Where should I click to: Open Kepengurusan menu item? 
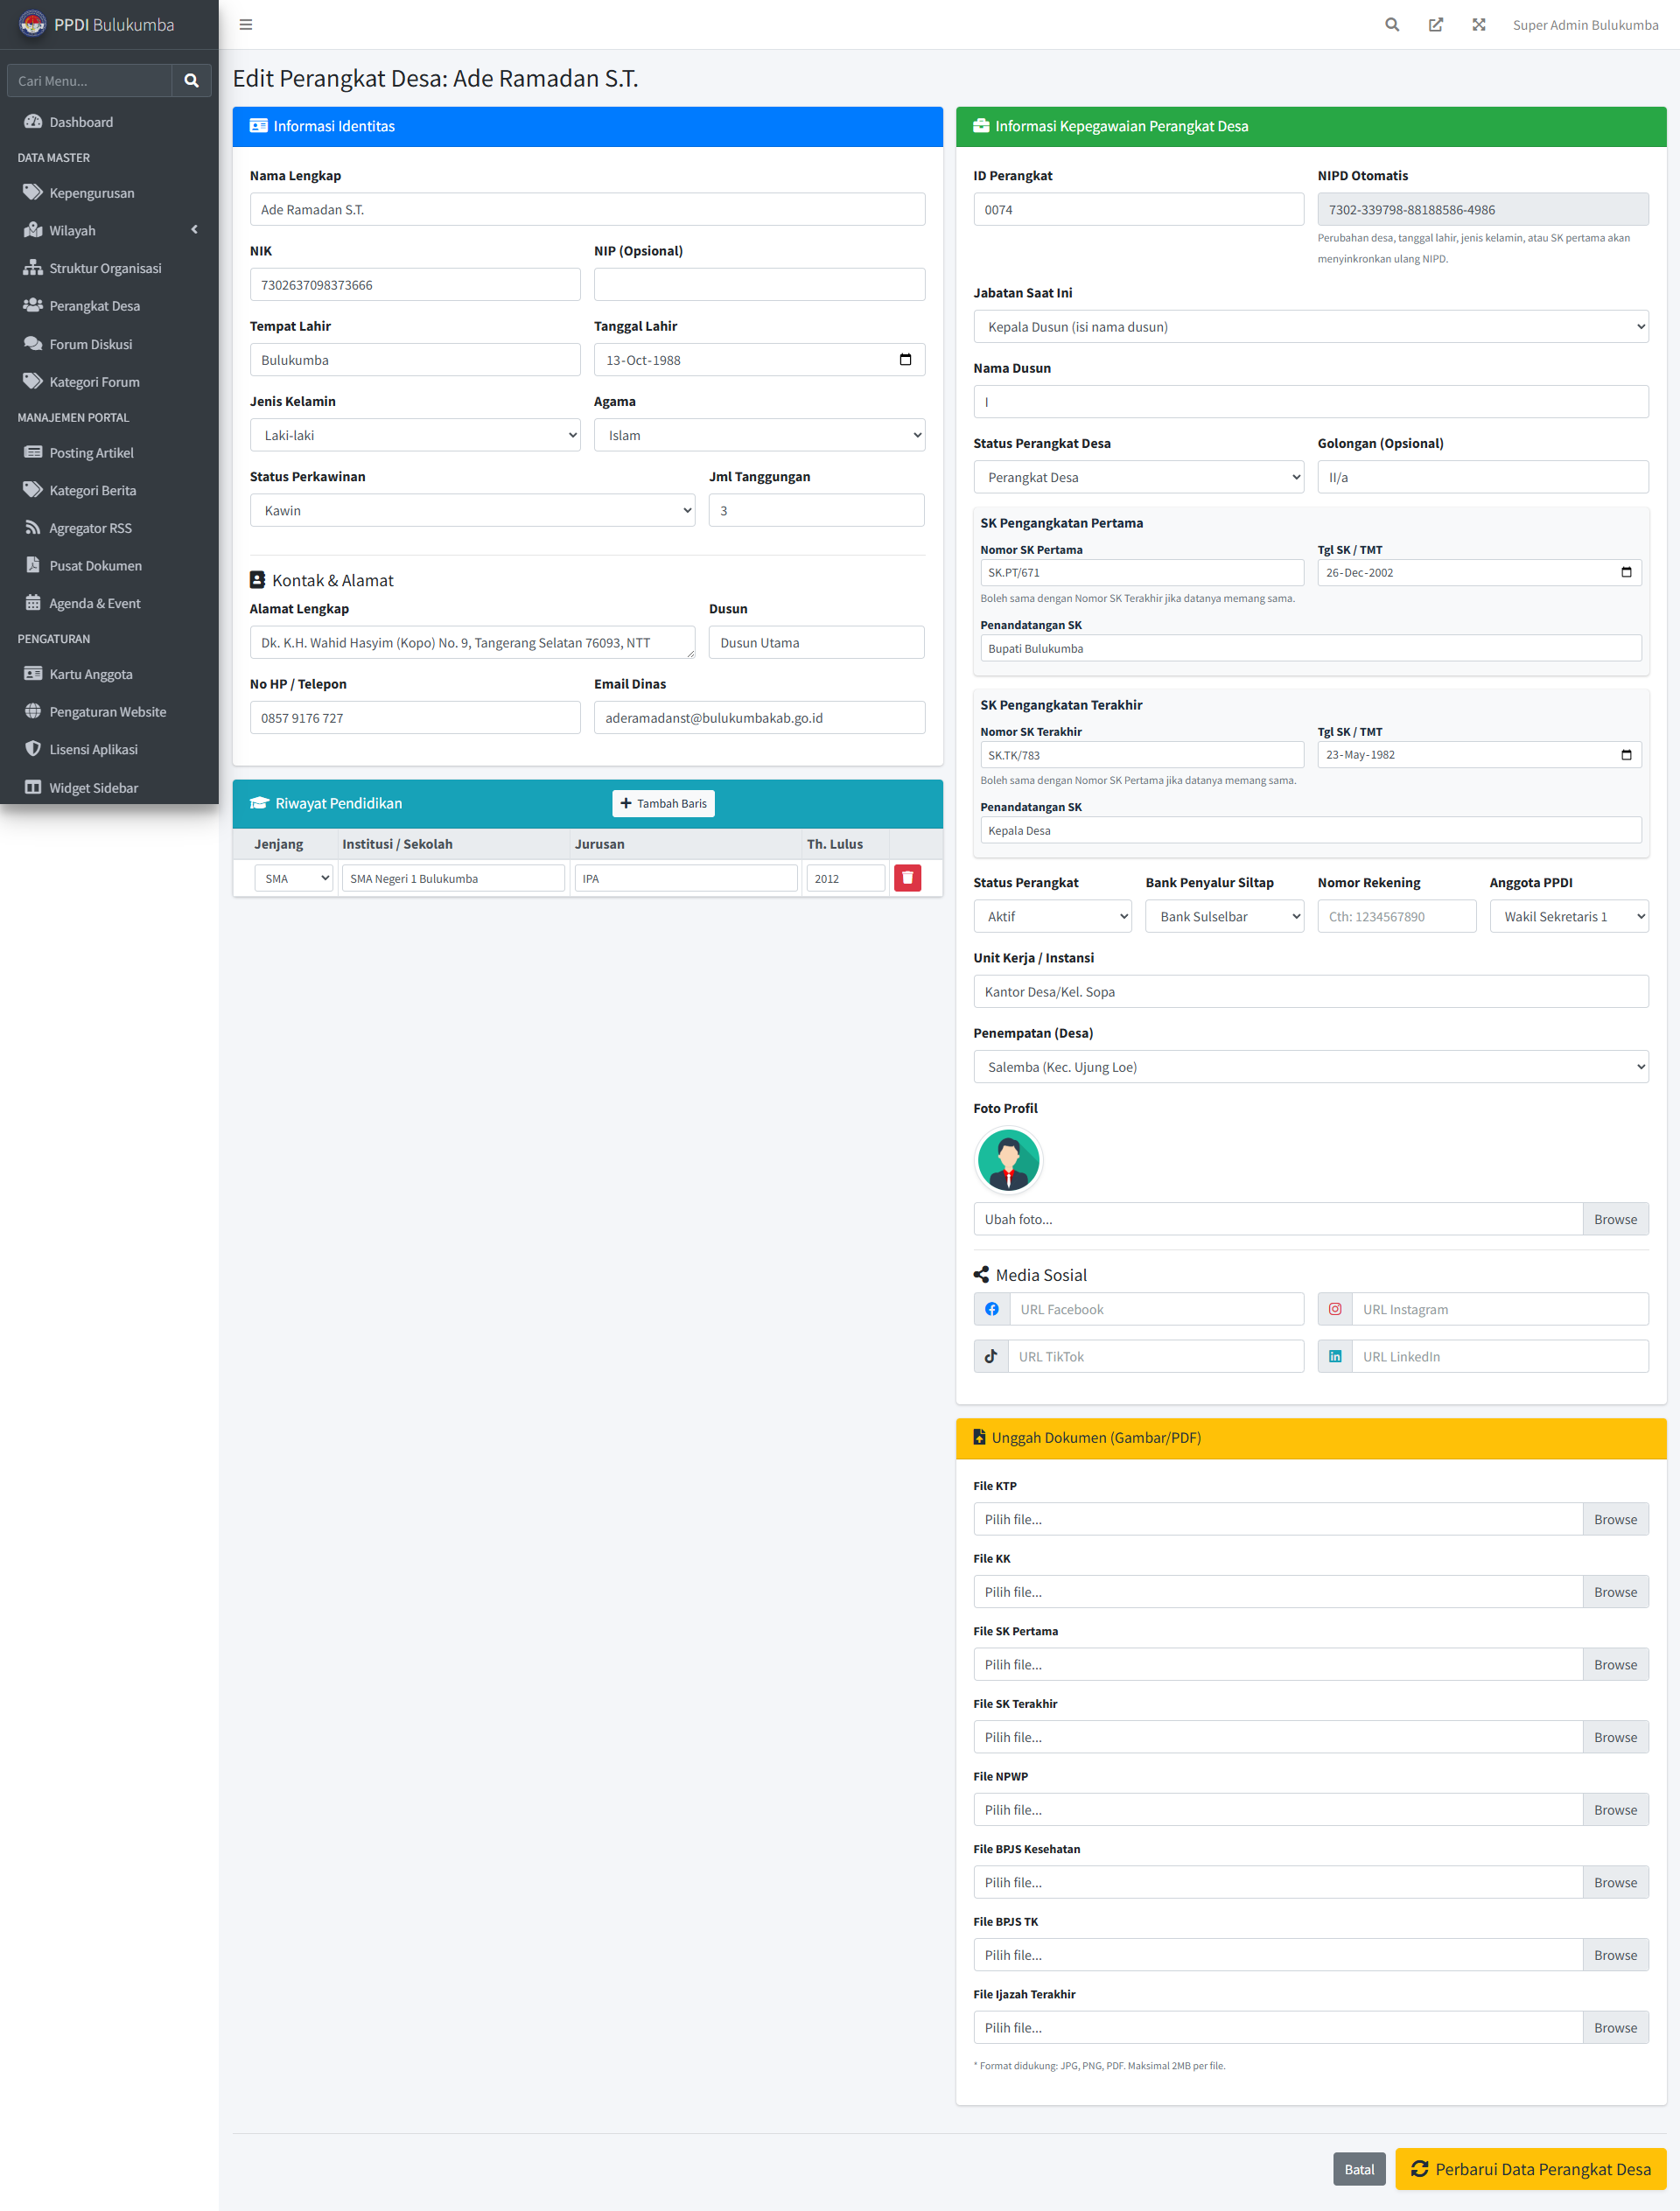tap(109, 193)
